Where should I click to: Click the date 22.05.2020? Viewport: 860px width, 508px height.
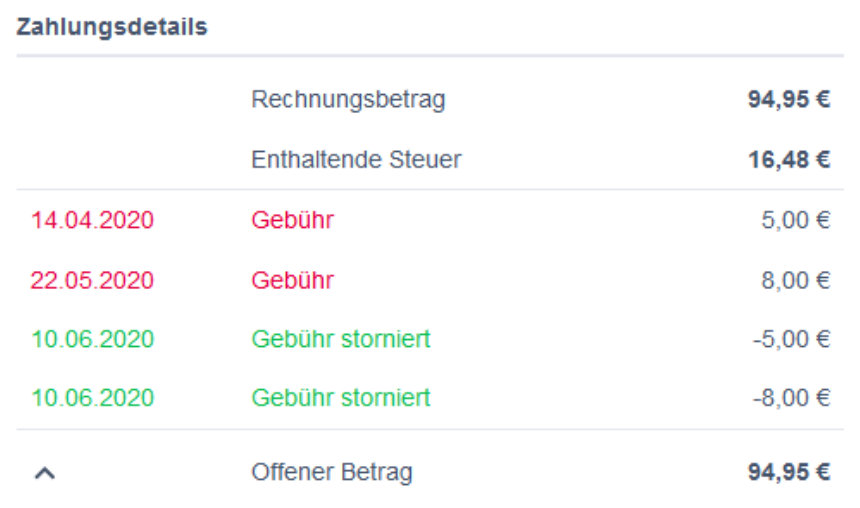pyautogui.click(x=93, y=281)
